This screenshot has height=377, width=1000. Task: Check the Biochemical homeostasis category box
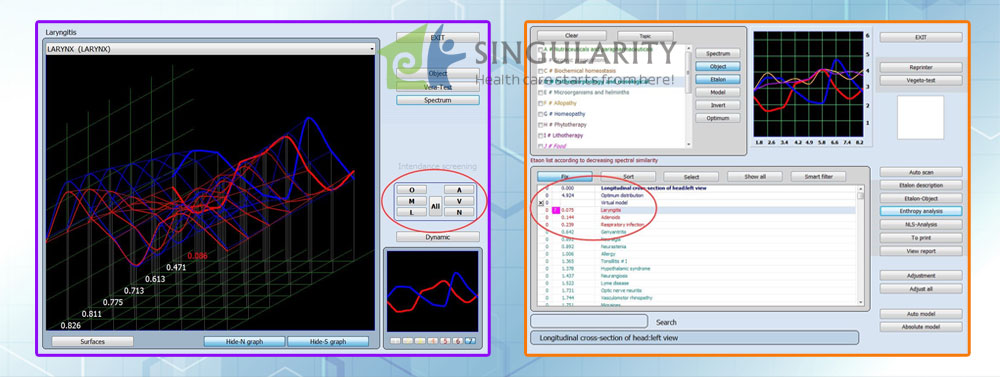click(541, 71)
